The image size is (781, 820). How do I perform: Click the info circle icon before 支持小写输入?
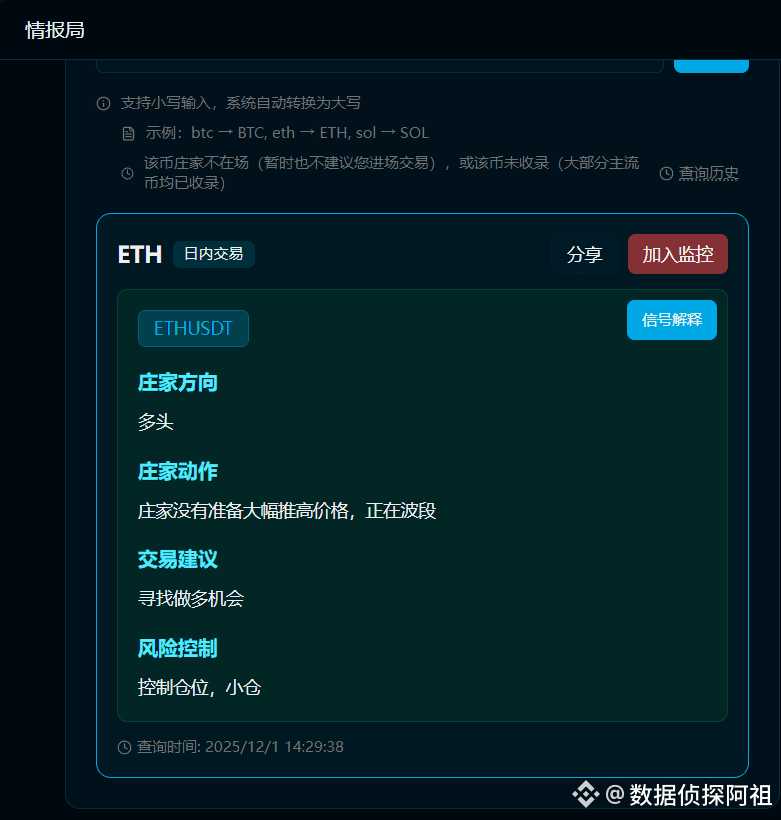104,104
